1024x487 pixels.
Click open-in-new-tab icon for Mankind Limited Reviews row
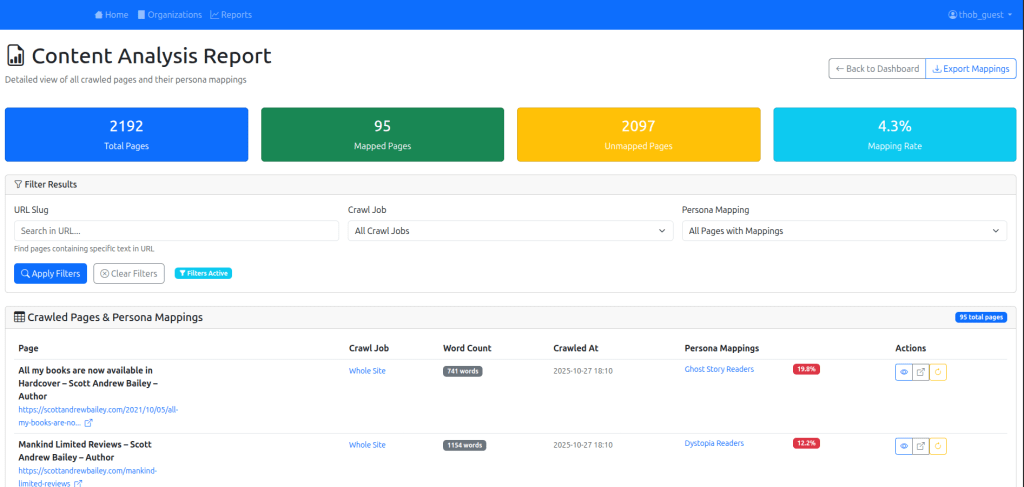(921, 446)
